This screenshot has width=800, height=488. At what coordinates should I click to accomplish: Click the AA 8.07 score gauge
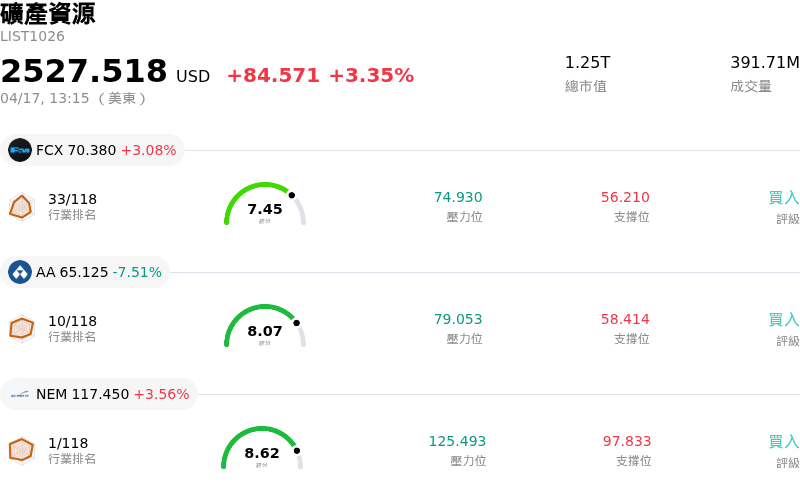tap(264, 327)
